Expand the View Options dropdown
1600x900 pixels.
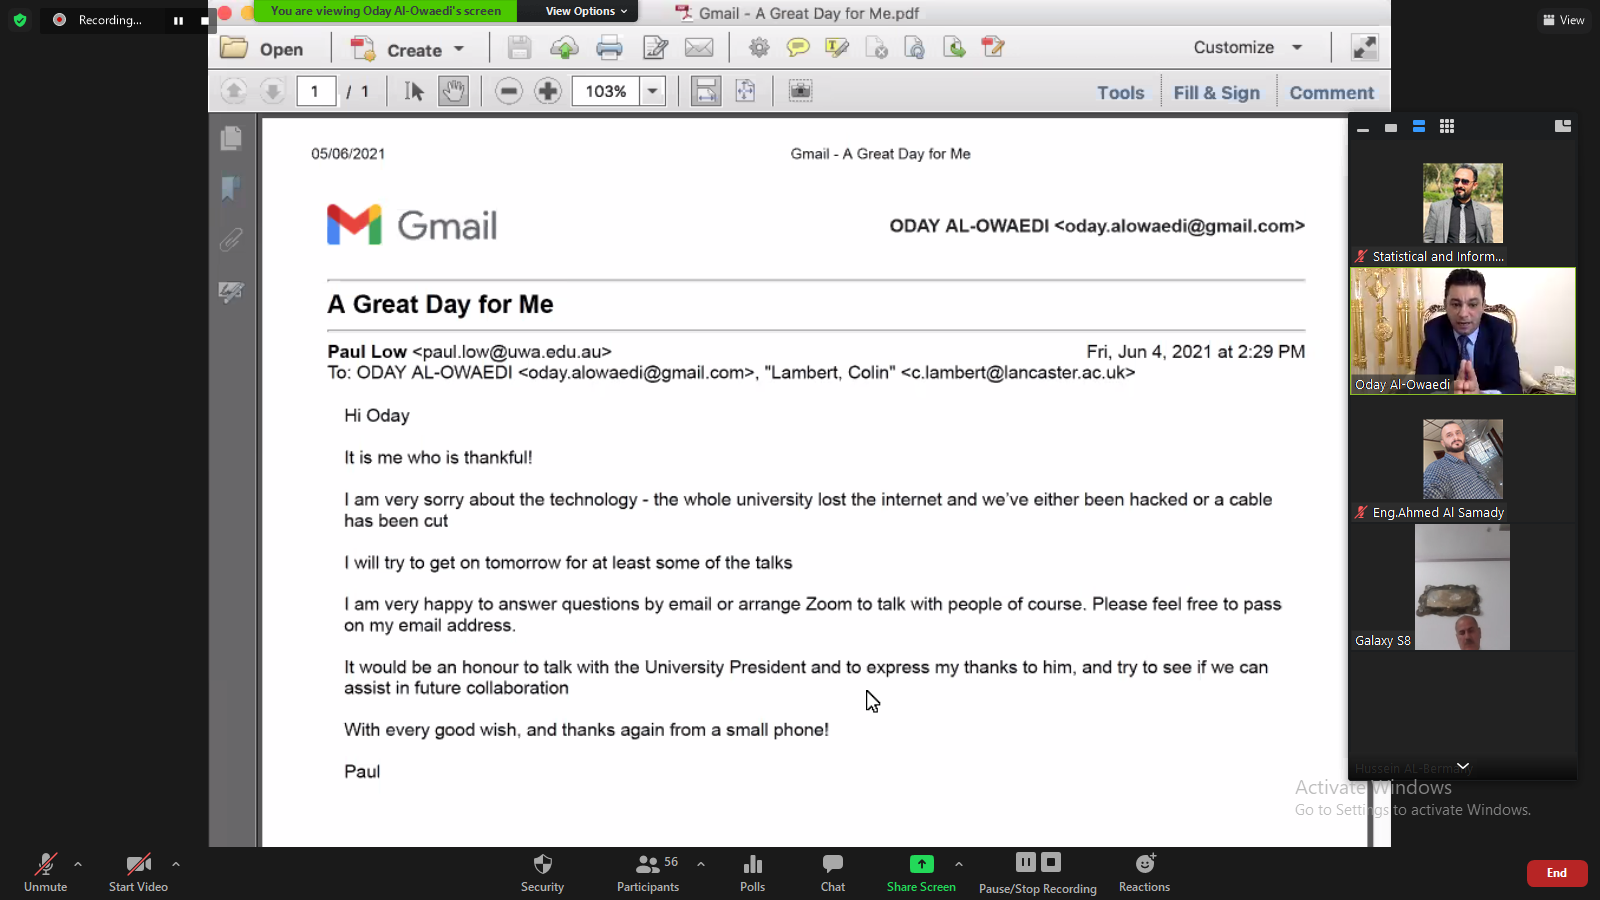(x=586, y=11)
